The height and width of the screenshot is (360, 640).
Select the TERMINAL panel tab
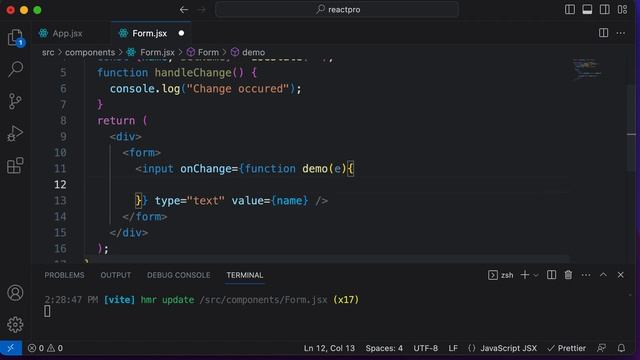pos(245,275)
